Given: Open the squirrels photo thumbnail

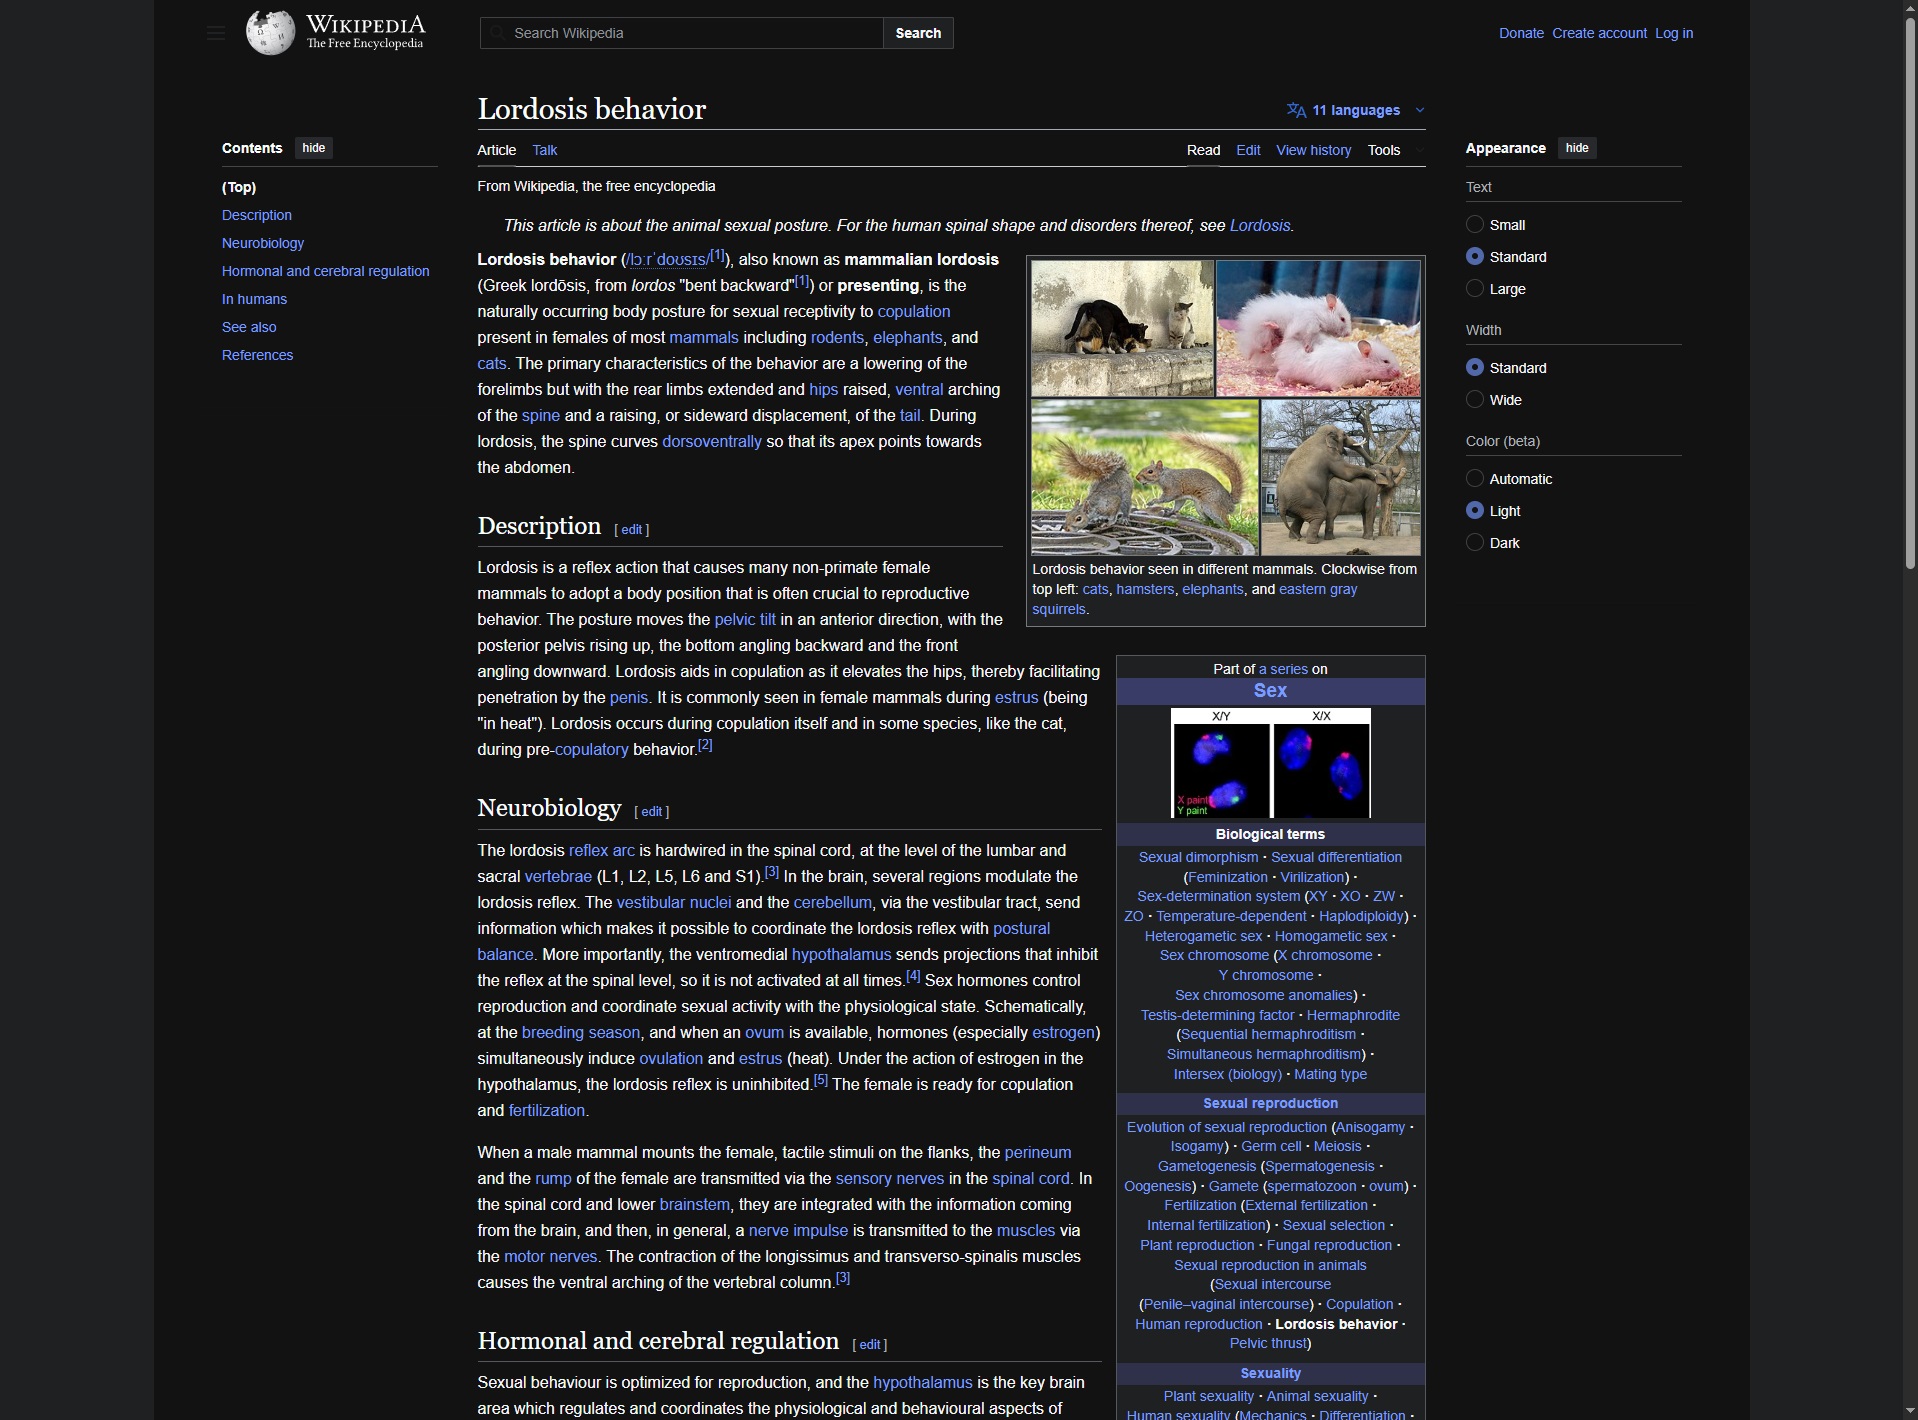Looking at the screenshot, I should (1145, 477).
